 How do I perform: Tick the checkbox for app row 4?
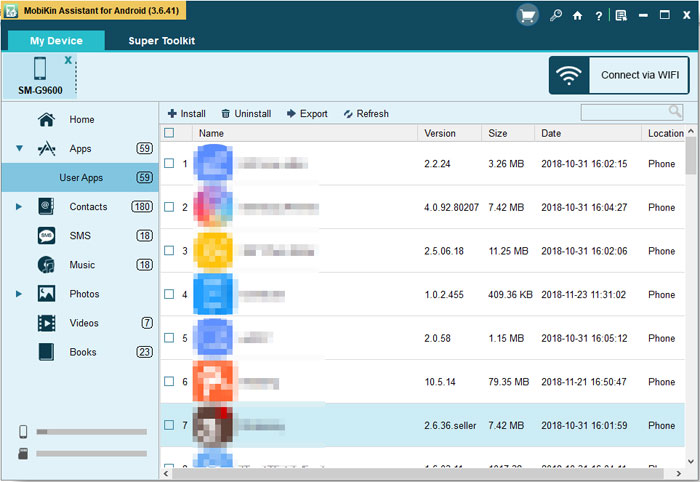coord(169,294)
